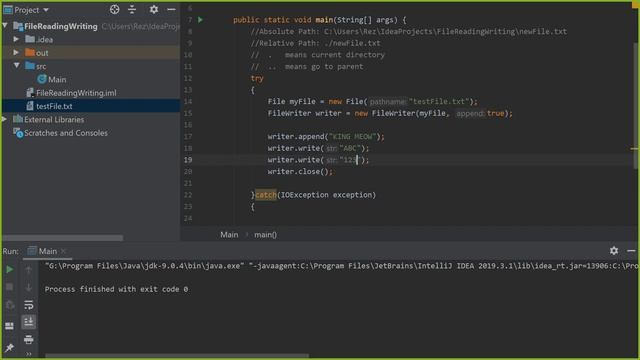Click the Main class icon in the tree

pyautogui.click(x=42, y=79)
